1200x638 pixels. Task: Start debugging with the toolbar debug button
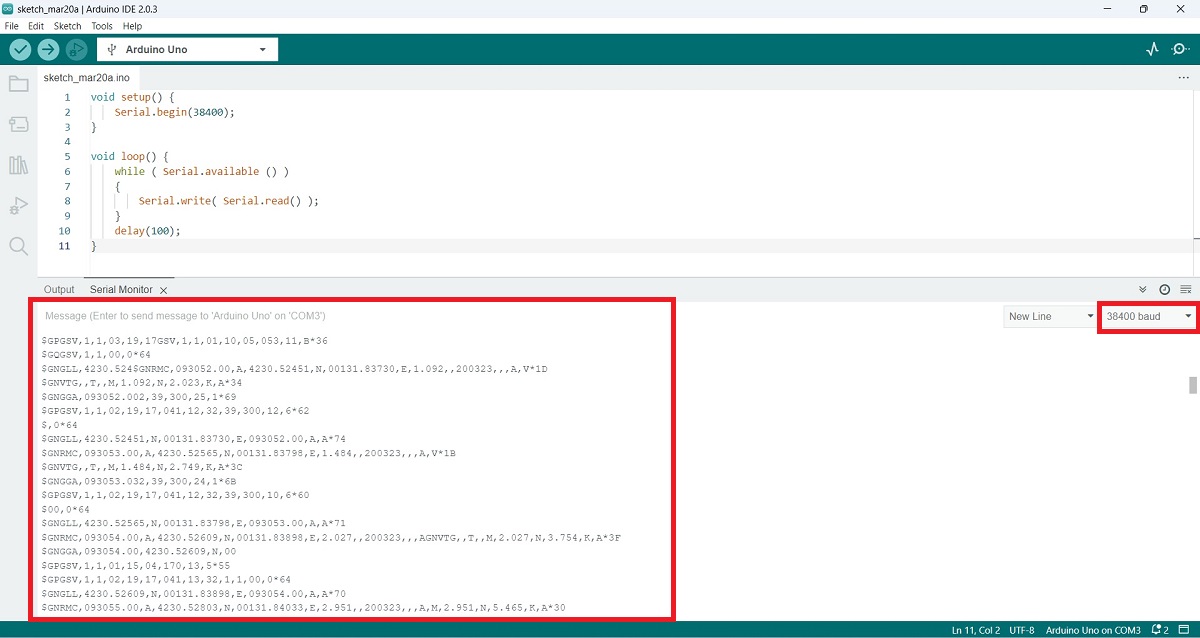[x=76, y=49]
